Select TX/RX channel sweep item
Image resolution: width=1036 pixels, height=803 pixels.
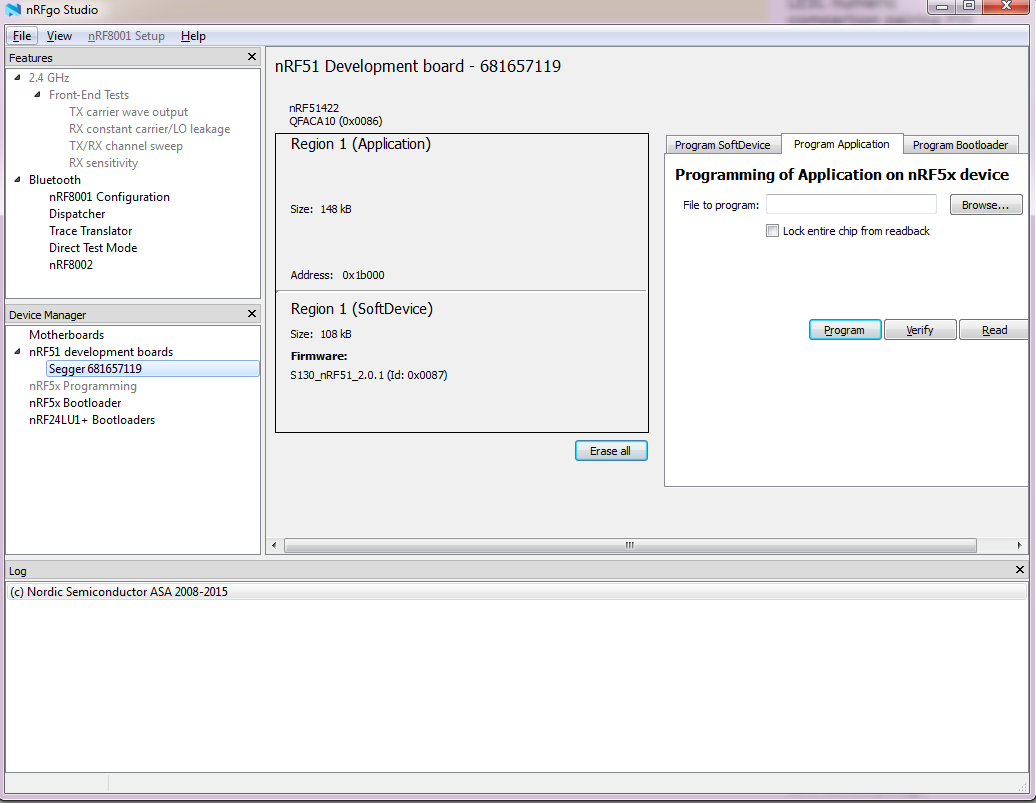point(126,146)
